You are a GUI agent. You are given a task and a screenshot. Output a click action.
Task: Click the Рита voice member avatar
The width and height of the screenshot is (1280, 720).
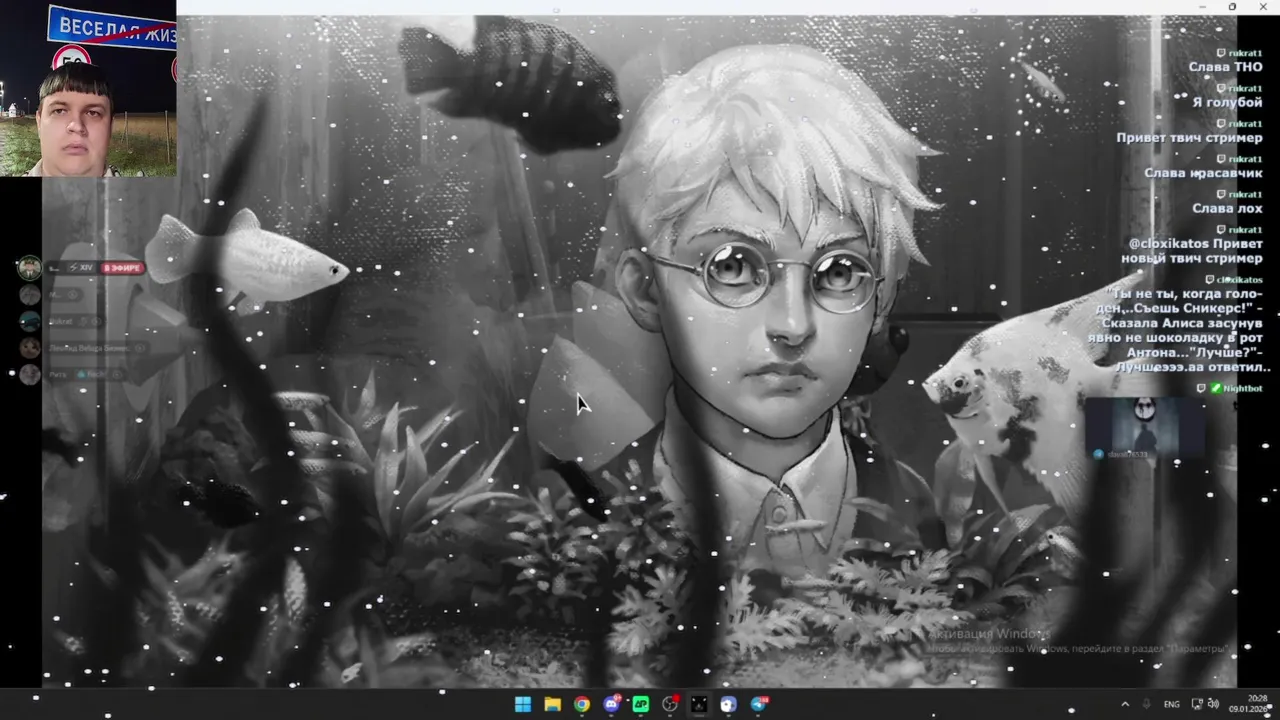(x=30, y=374)
